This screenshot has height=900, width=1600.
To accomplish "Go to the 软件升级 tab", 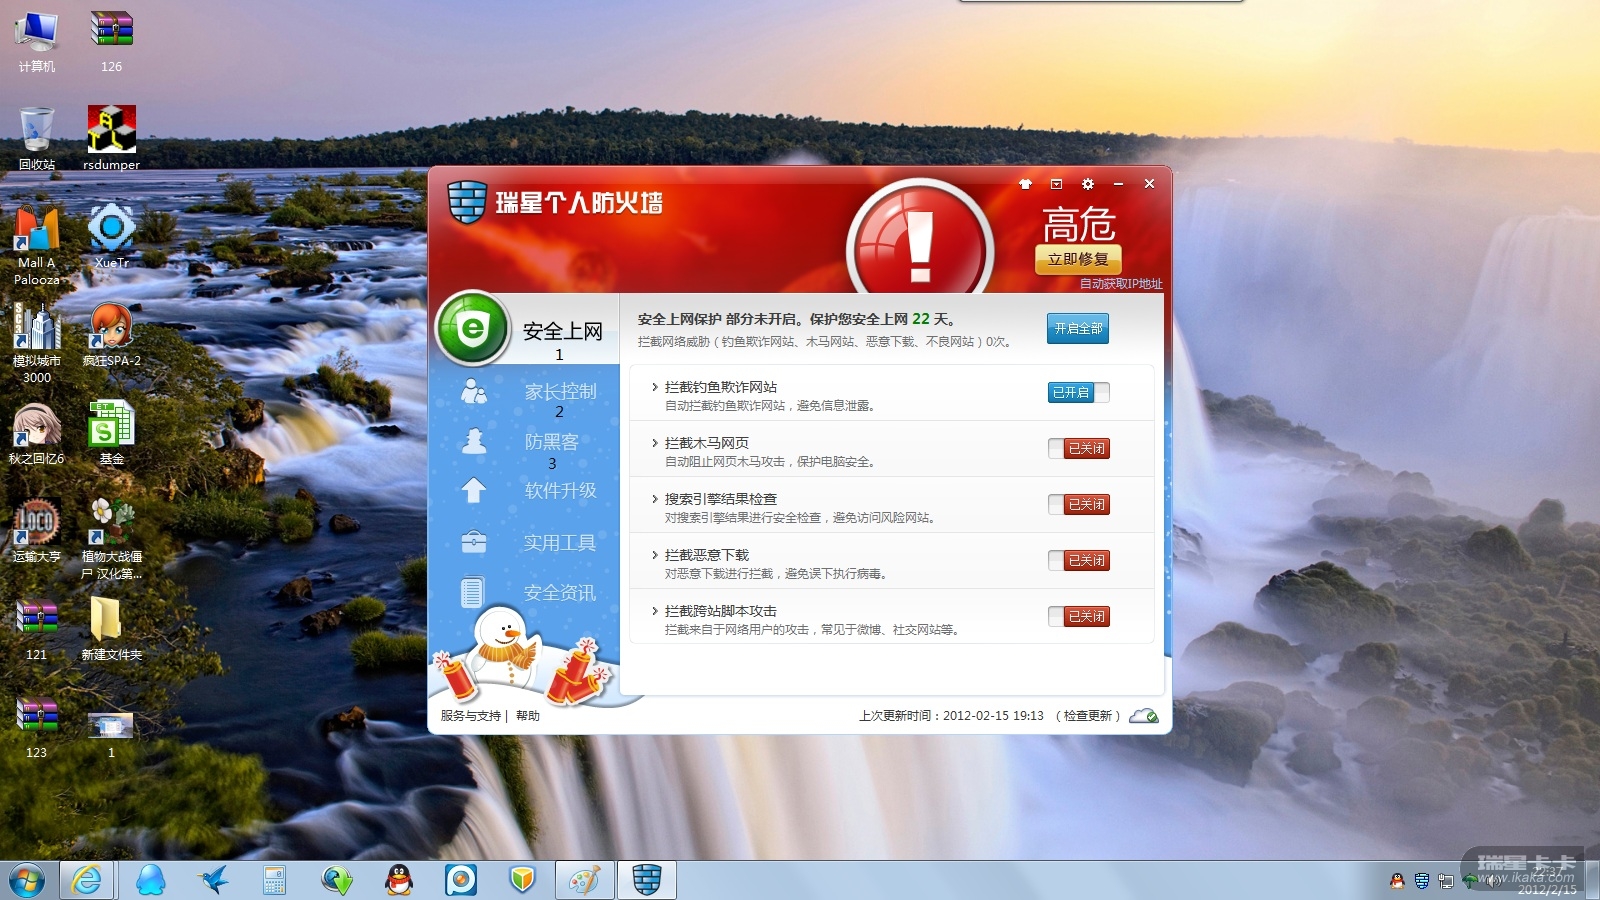I will click(x=560, y=490).
